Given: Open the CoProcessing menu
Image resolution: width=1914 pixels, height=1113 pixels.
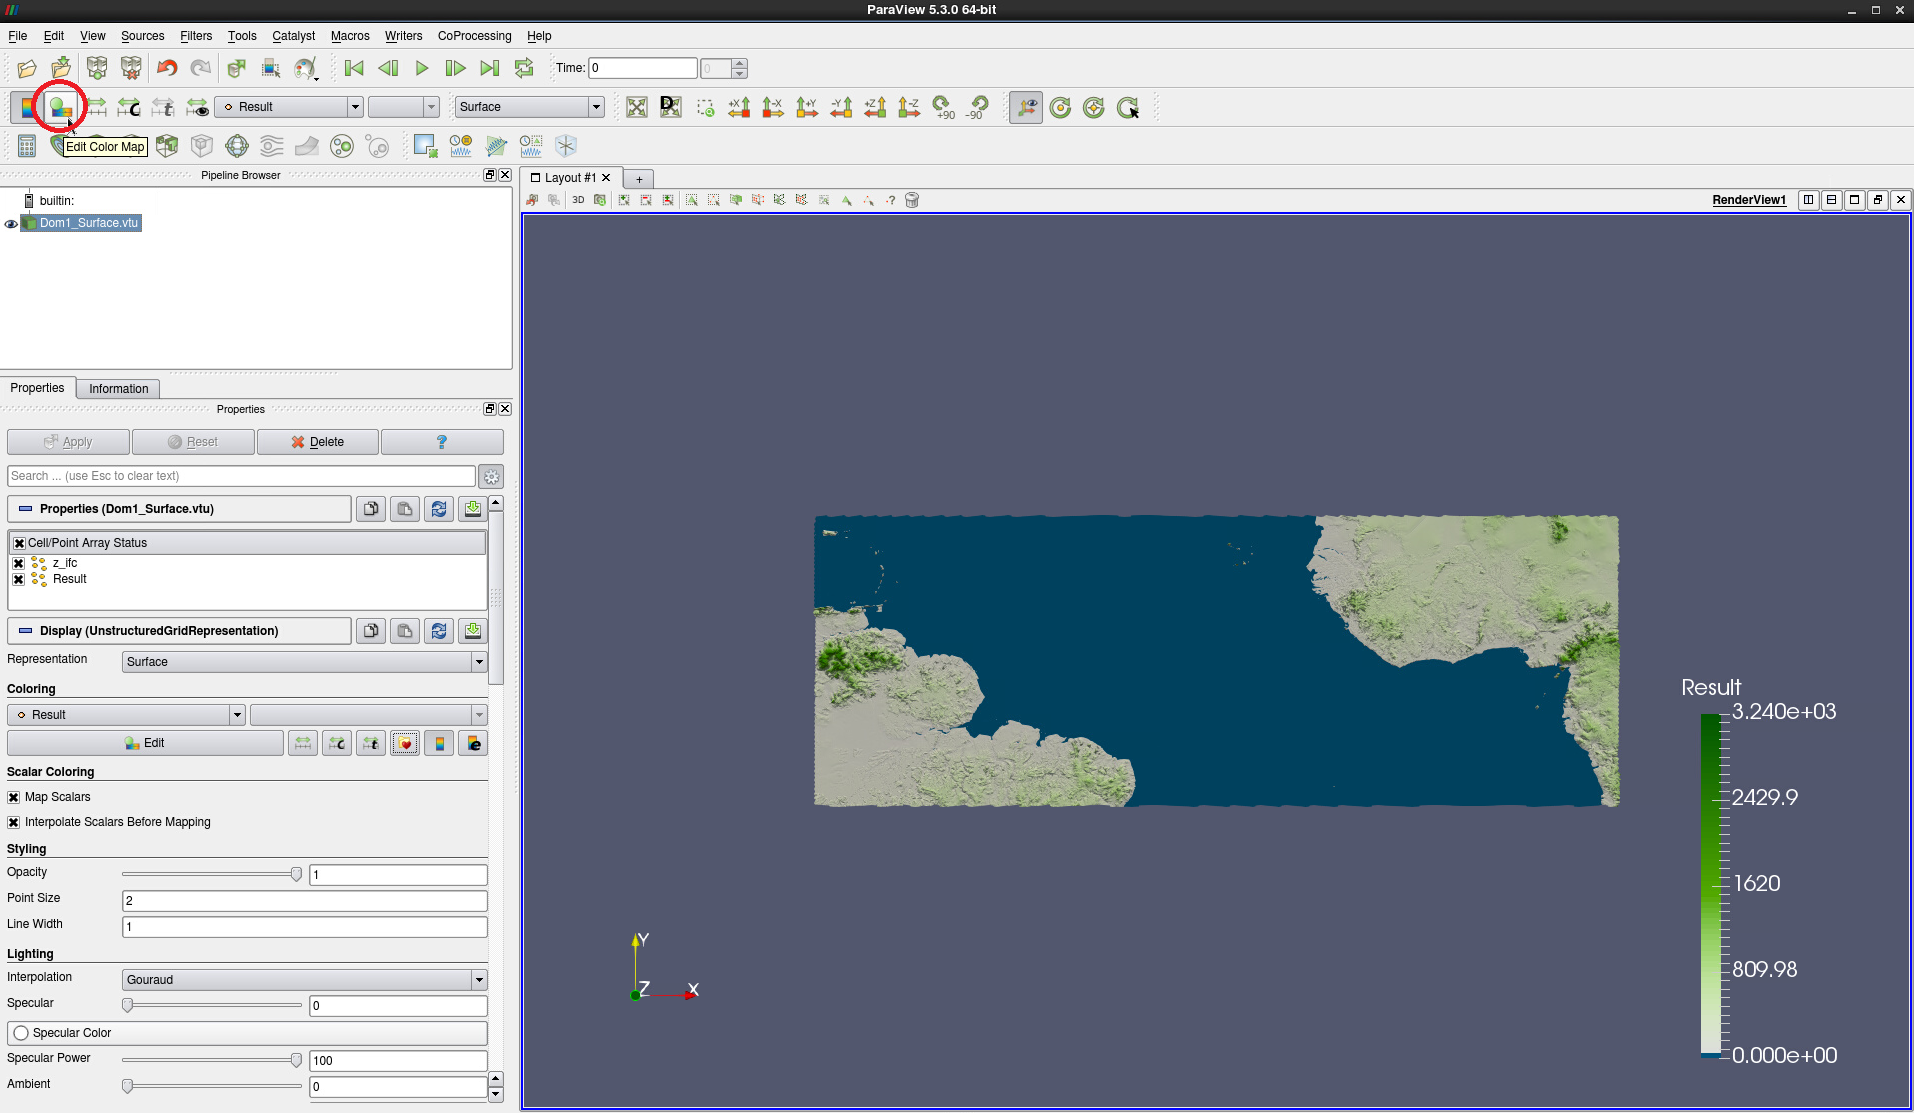Looking at the screenshot, I should (474, 36).
